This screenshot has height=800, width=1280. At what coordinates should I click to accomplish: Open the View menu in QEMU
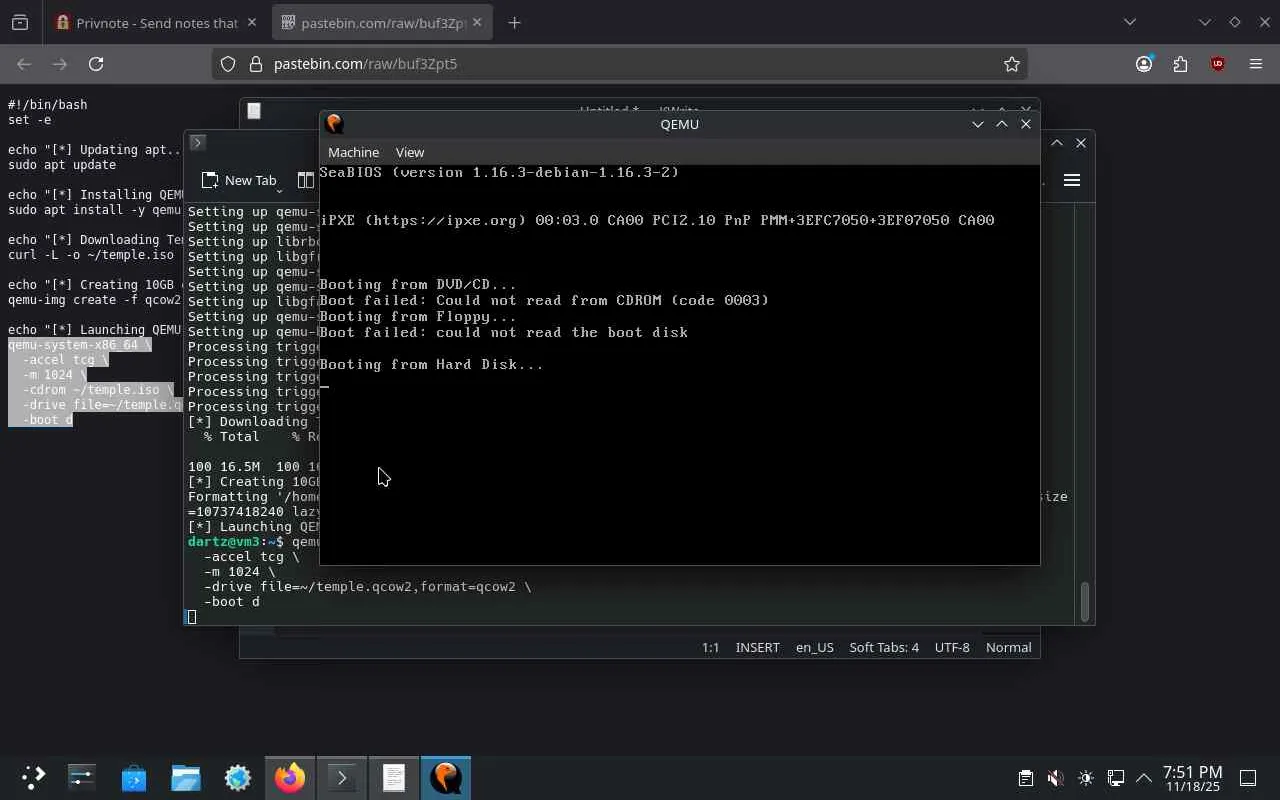coord(410,152)
